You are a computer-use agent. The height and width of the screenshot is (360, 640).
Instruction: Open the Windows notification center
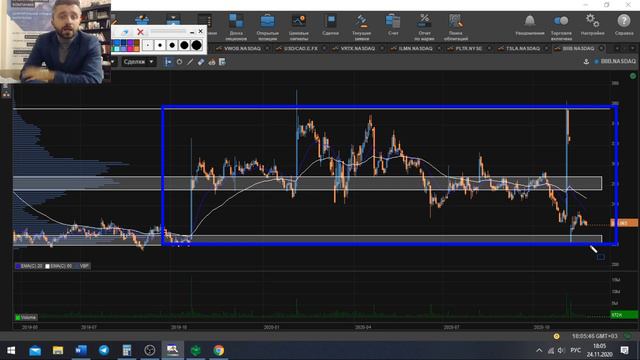624,350
